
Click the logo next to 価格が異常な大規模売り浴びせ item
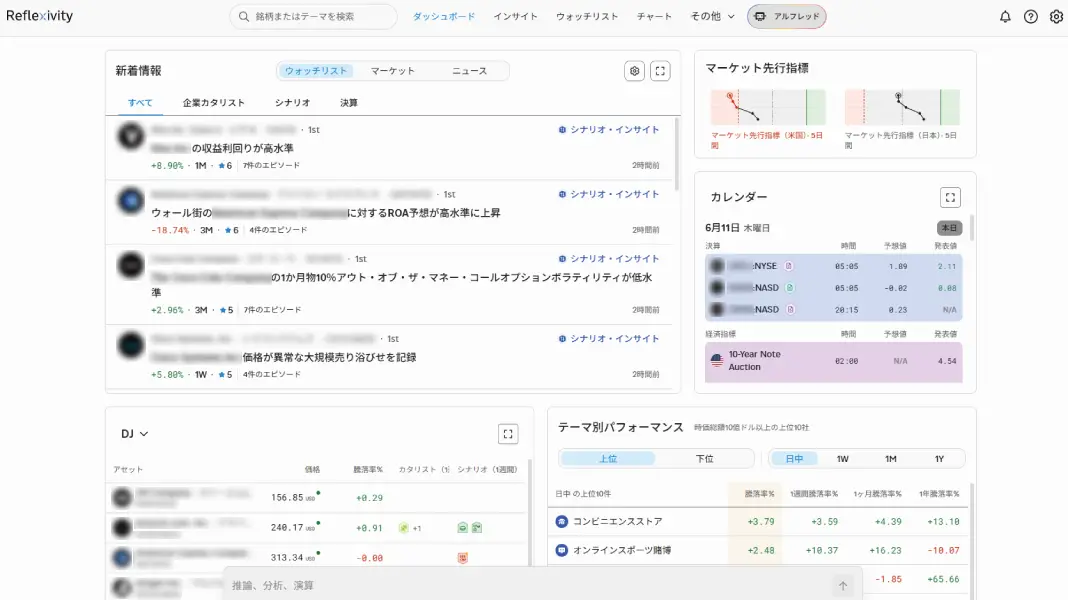[130, 345]
